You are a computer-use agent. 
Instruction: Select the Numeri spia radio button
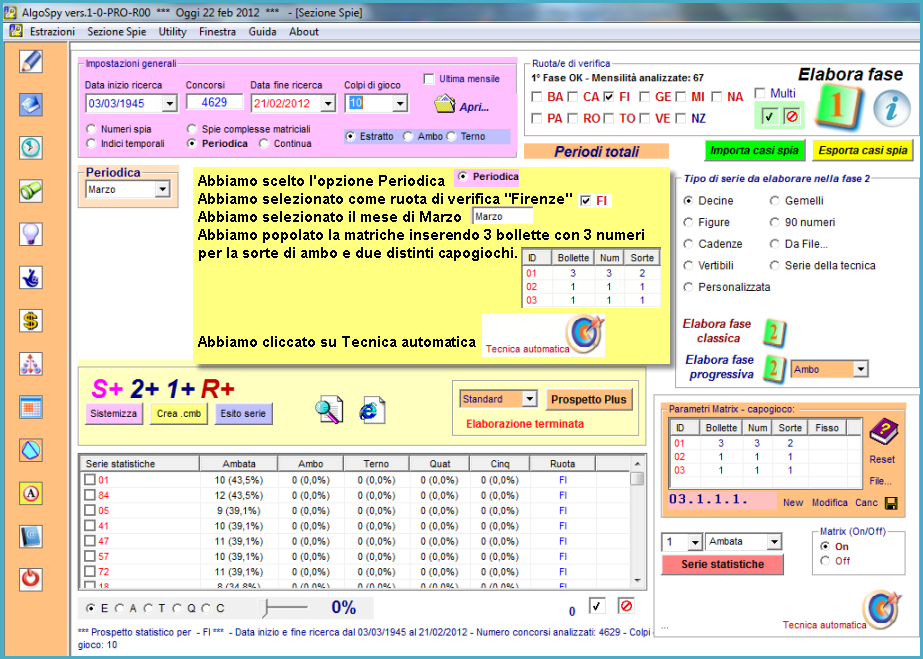tap(91, 129)
